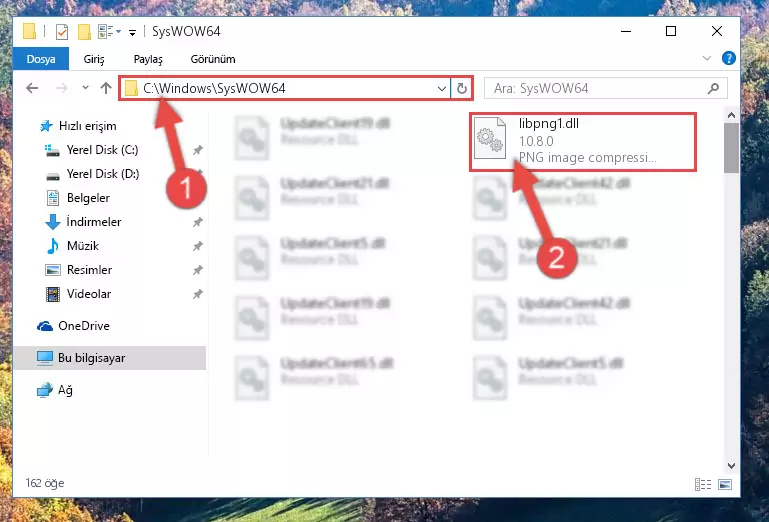The width and height of the screenshot is (769, 522).
Task: Click the pin icon beside Resimler
Action: pos(198,270)
